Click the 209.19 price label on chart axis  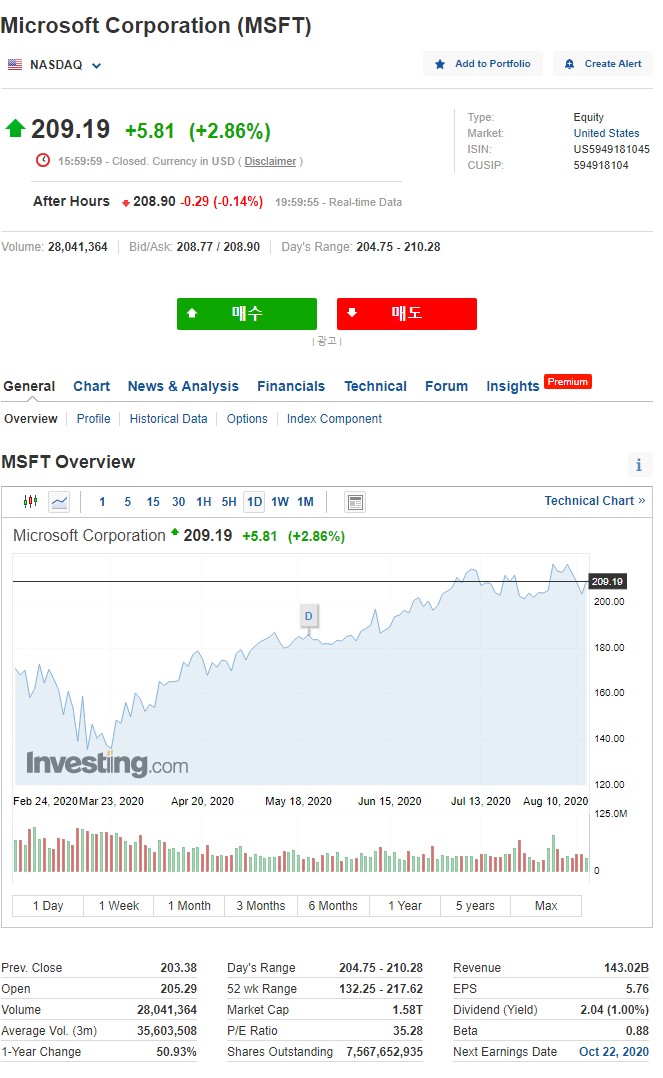(x=607, y=582)
